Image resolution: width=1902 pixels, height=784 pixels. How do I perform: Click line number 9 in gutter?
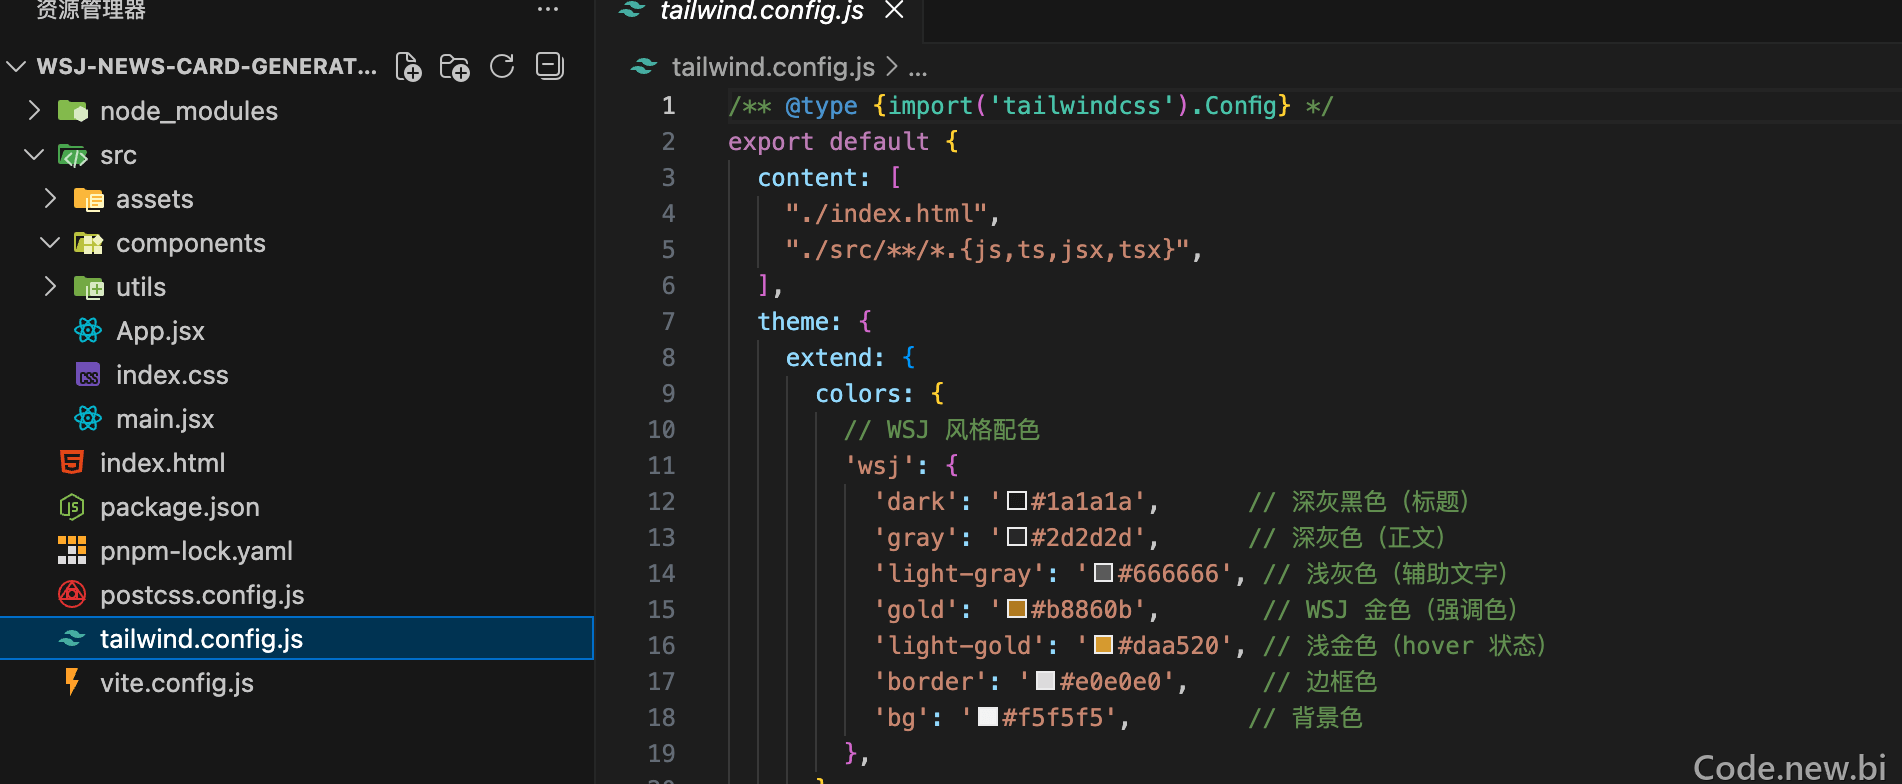(668, 394)
